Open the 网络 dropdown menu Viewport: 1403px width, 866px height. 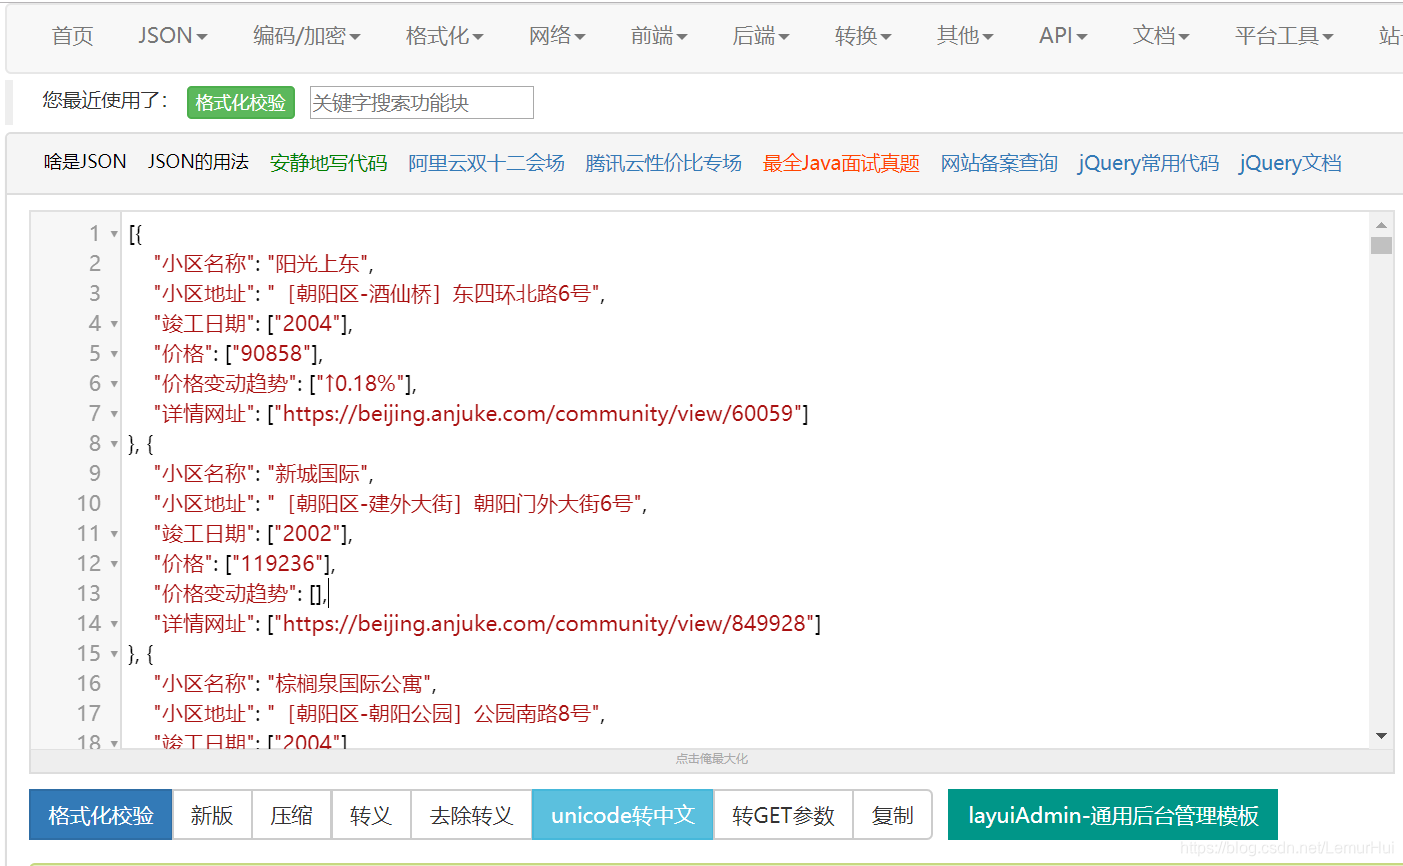pos(557,36)
